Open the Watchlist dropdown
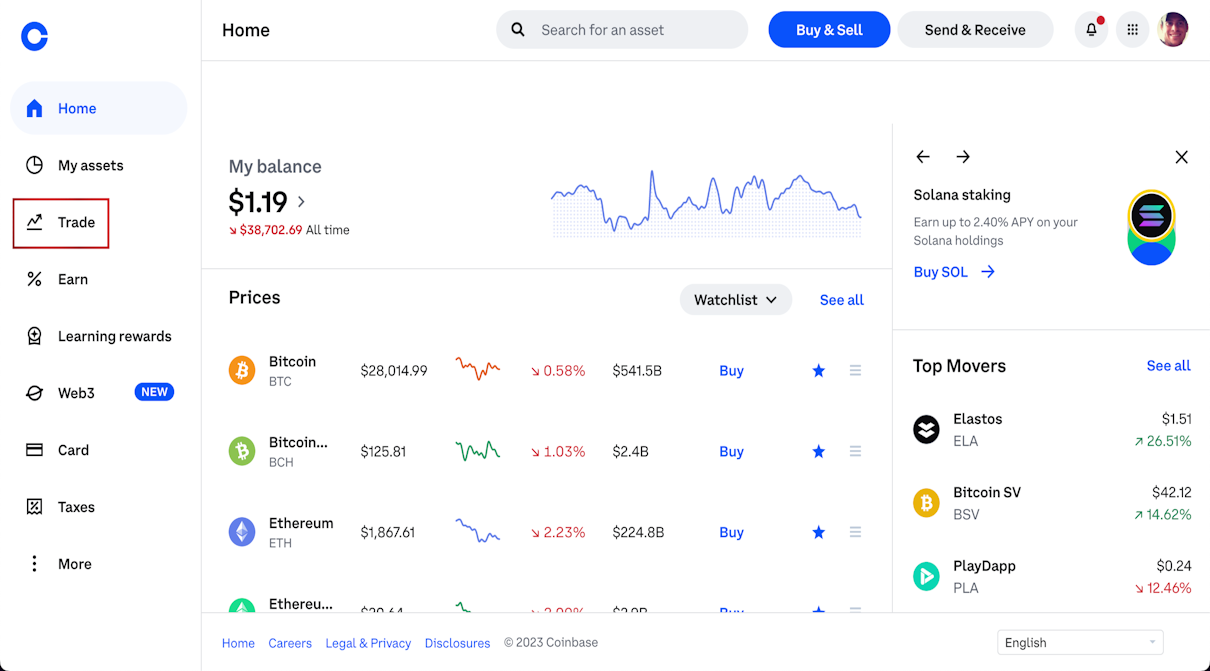 [x=736, y=300]
